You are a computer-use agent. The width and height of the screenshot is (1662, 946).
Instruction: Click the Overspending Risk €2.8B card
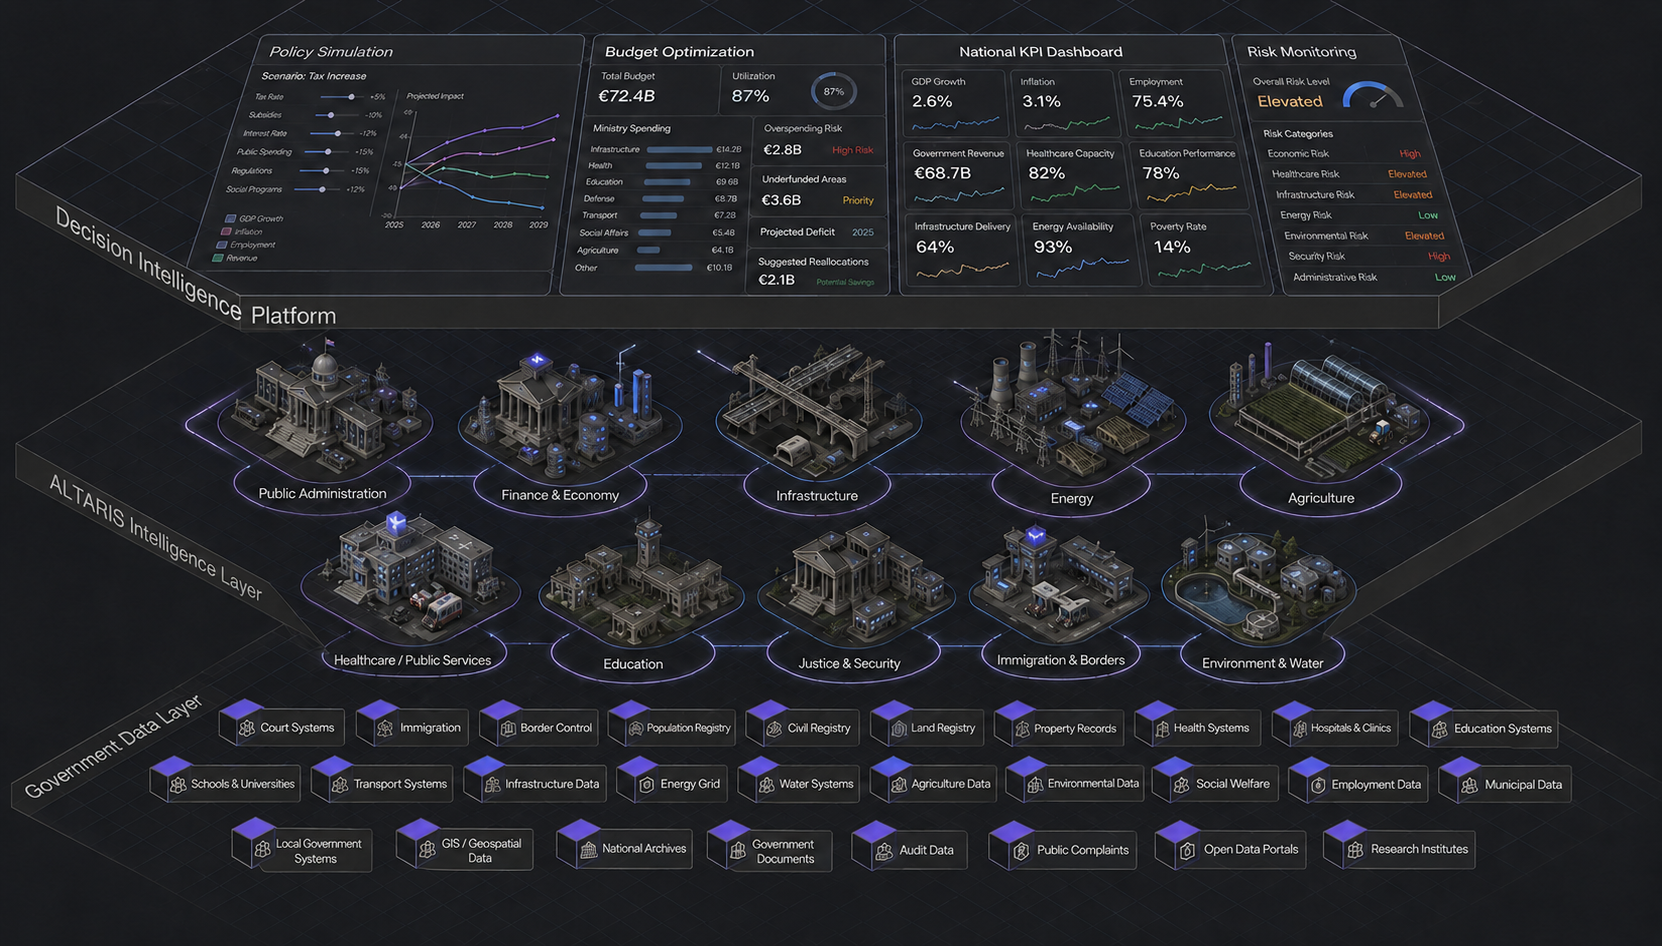point(818,141)
